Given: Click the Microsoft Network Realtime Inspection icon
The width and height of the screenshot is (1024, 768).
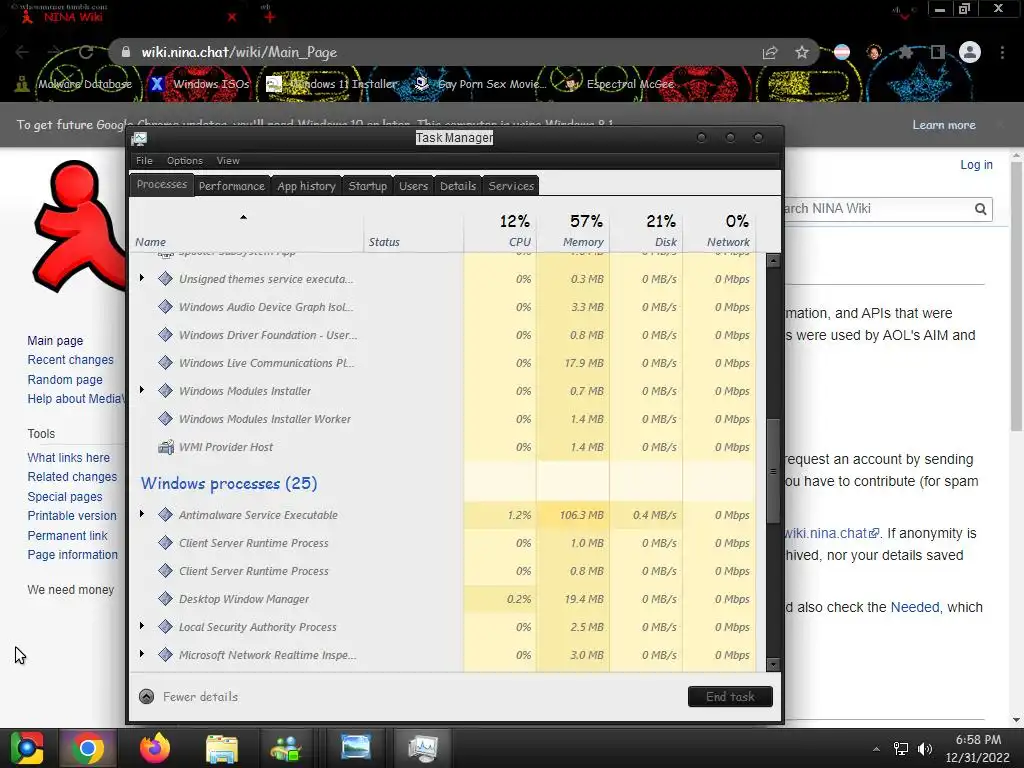Looking at the screenshot, I should [x=165, y=654].
